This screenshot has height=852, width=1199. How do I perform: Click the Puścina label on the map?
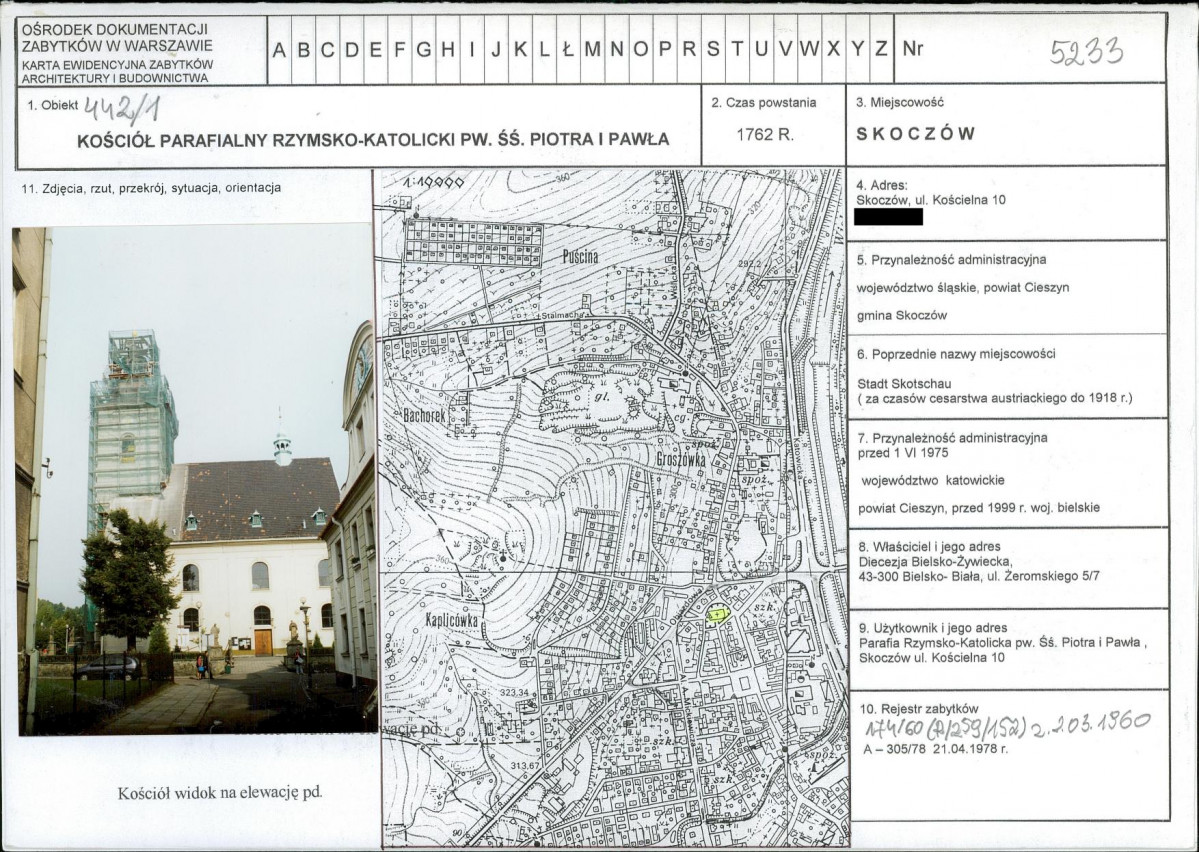[x=578, y=257]
